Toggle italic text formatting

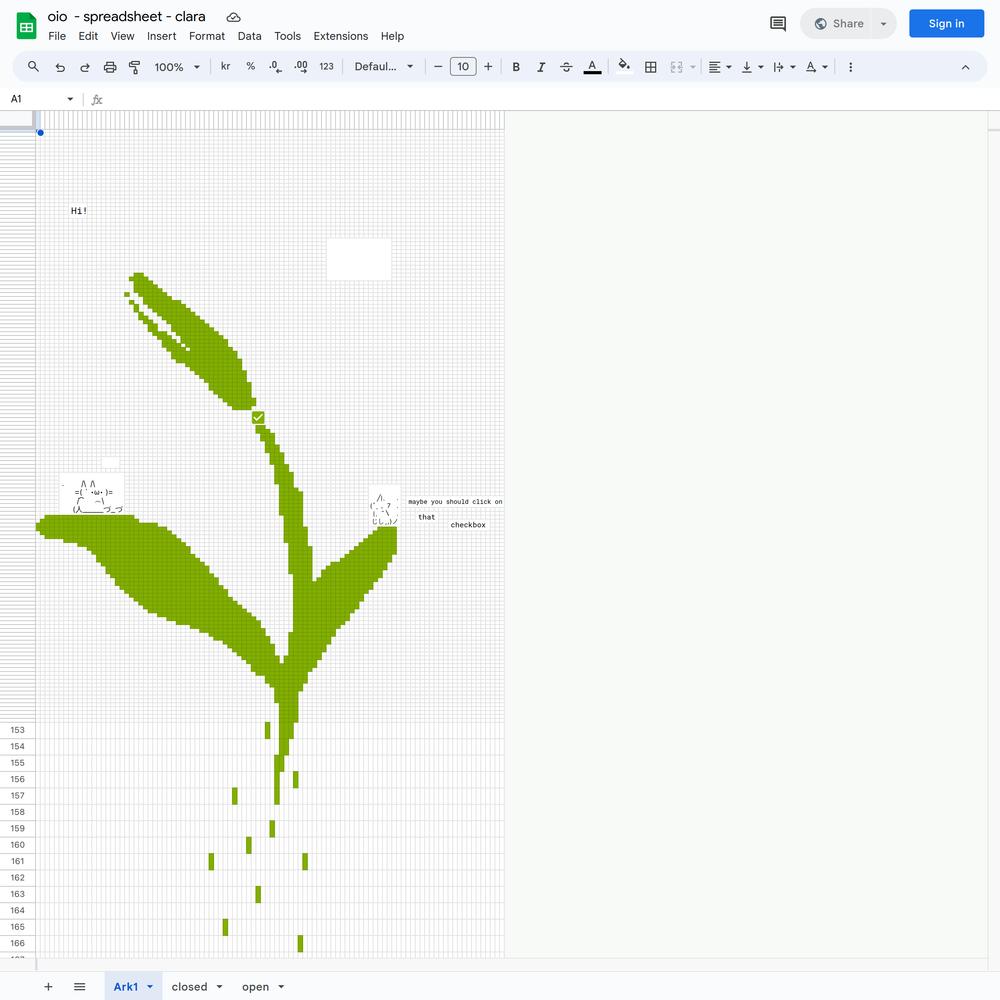click(x=541, y=67)
